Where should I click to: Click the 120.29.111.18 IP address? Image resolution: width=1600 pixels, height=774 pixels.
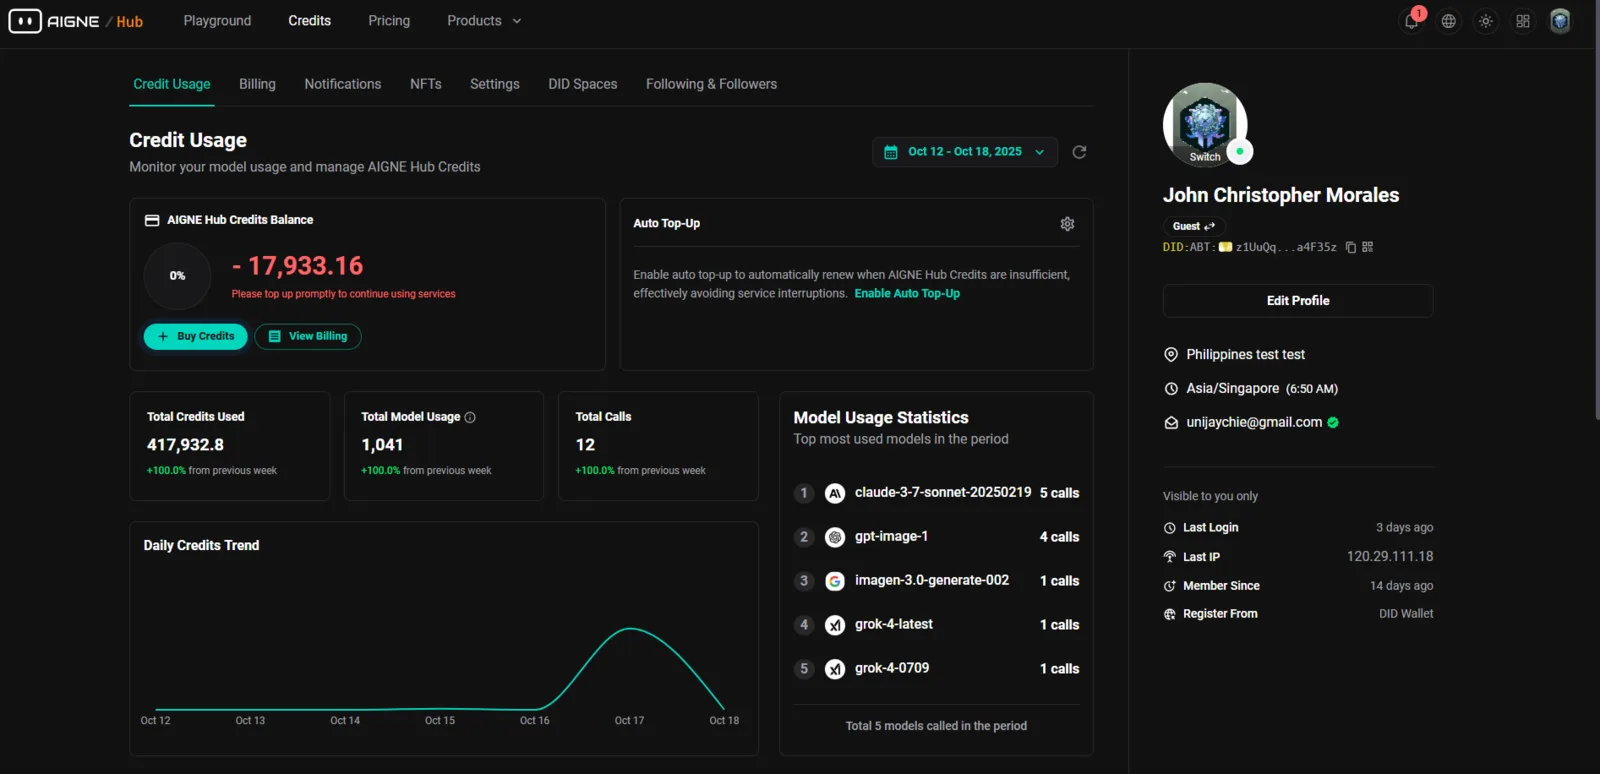pyautogui.click(x=1390, y=557)
